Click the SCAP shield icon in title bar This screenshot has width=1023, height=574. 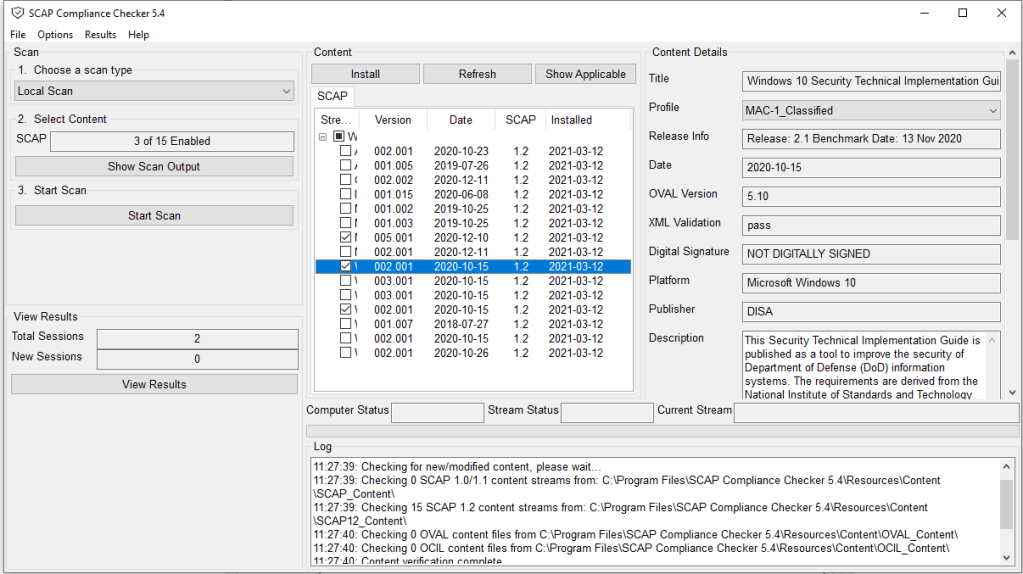tap(17, 13)
